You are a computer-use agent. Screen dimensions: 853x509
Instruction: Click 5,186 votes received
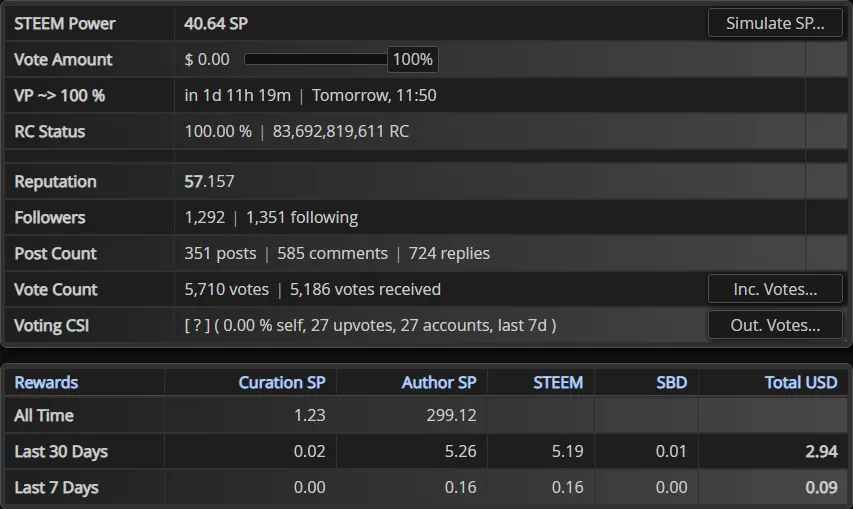(x=366, y=289)
